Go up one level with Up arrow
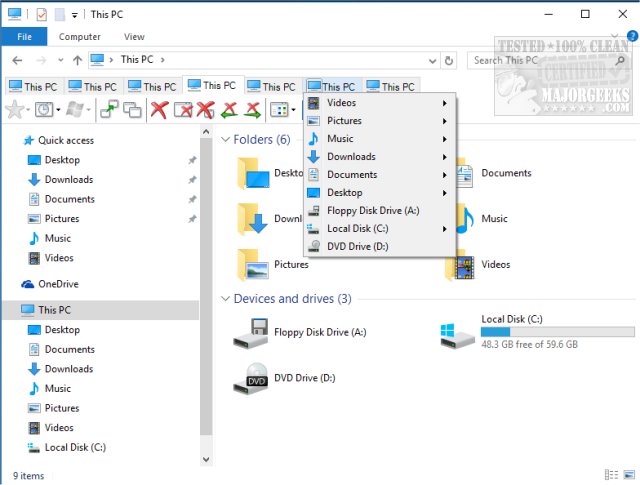 pyautogui.click(x=77, y=60)
